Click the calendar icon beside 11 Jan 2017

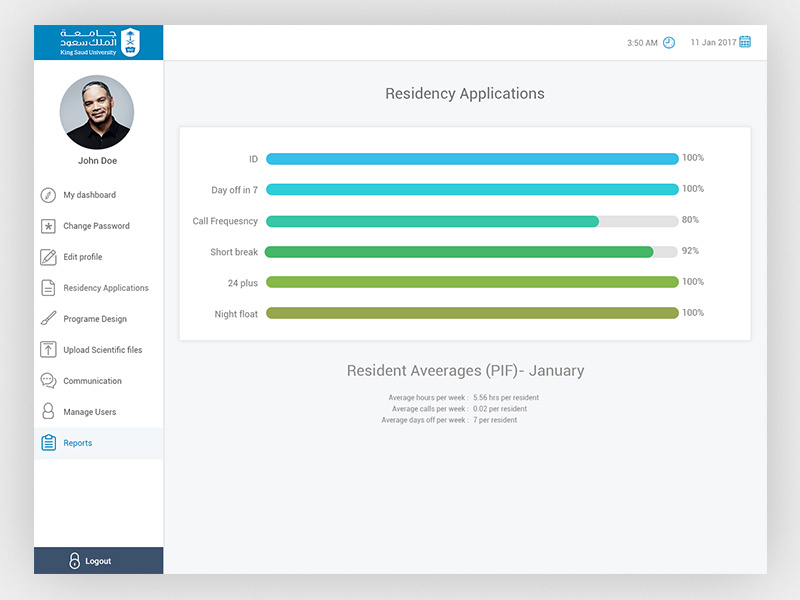point(744,42)
